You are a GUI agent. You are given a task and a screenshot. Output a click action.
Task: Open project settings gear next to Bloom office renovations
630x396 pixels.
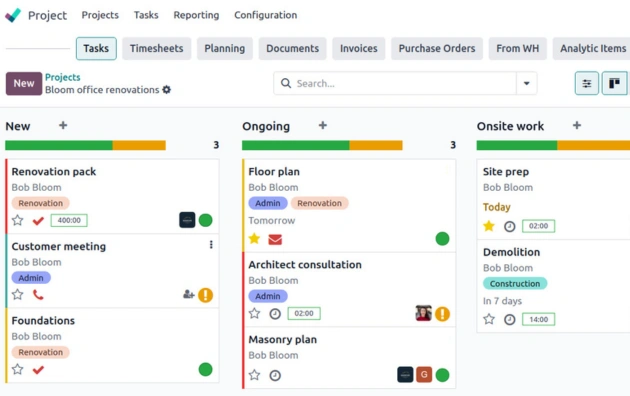[x=167, y=90]
